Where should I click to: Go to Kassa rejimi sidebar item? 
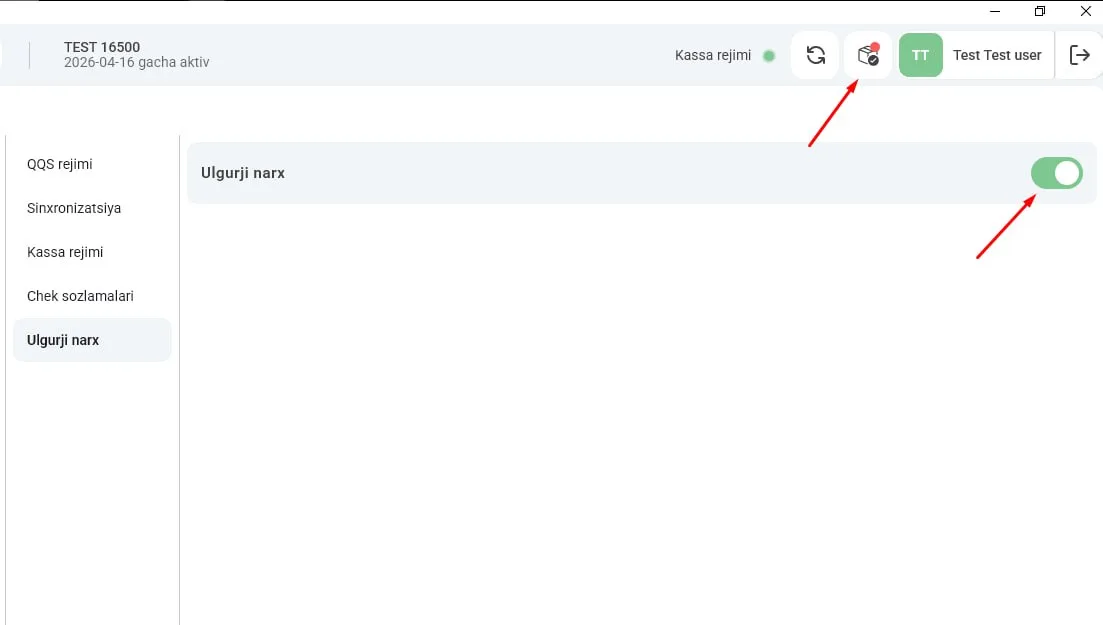coord(65,252)
